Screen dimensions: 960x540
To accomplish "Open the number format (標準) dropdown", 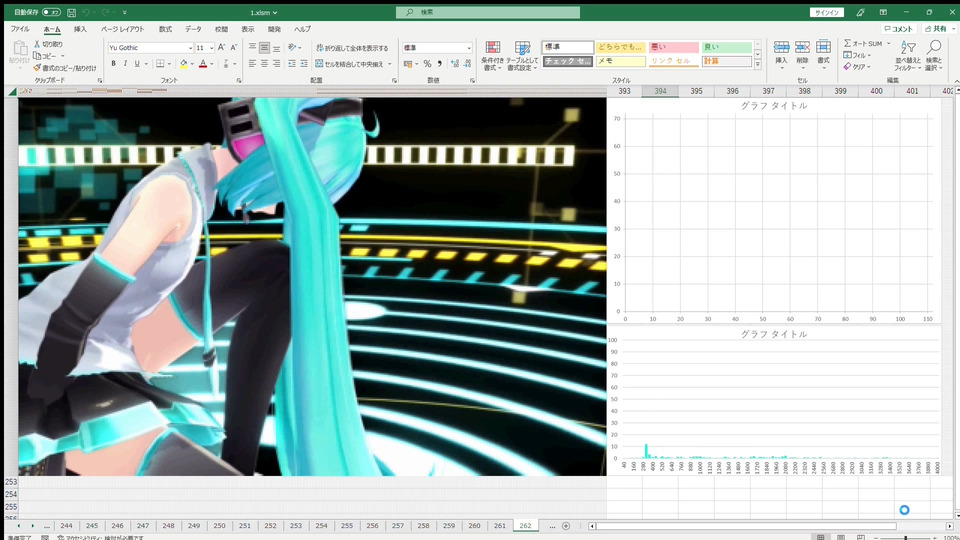I will pos(469,48).
